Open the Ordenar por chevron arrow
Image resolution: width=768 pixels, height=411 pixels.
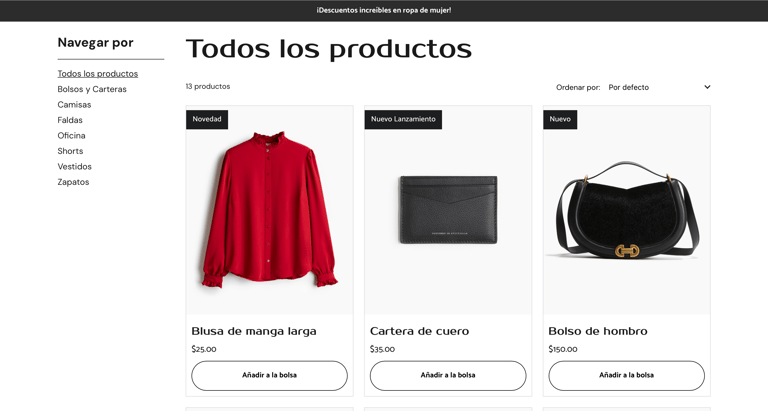(x=707, y=87)
